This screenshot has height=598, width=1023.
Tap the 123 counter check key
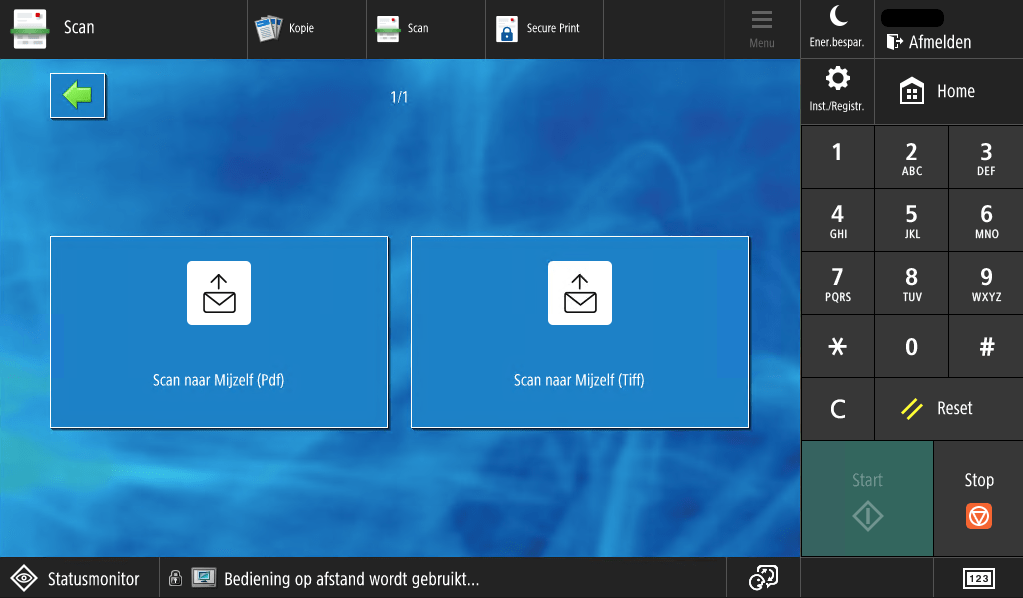977,578
